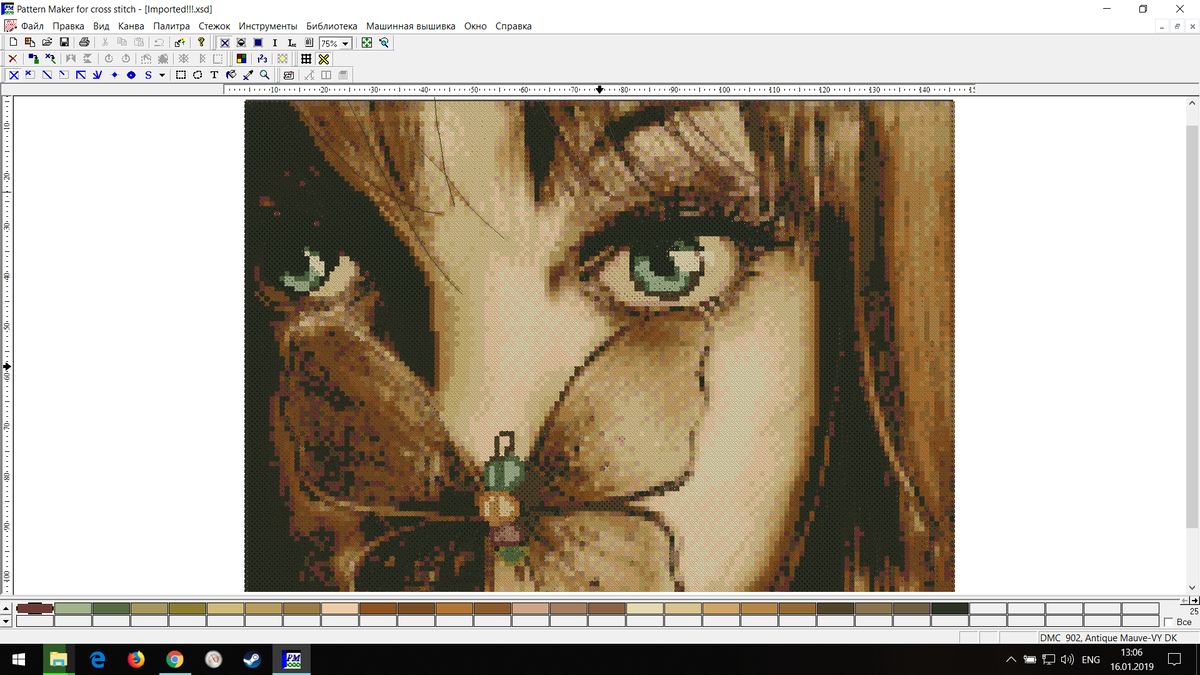Open the Палитра menu

point(171,26)
